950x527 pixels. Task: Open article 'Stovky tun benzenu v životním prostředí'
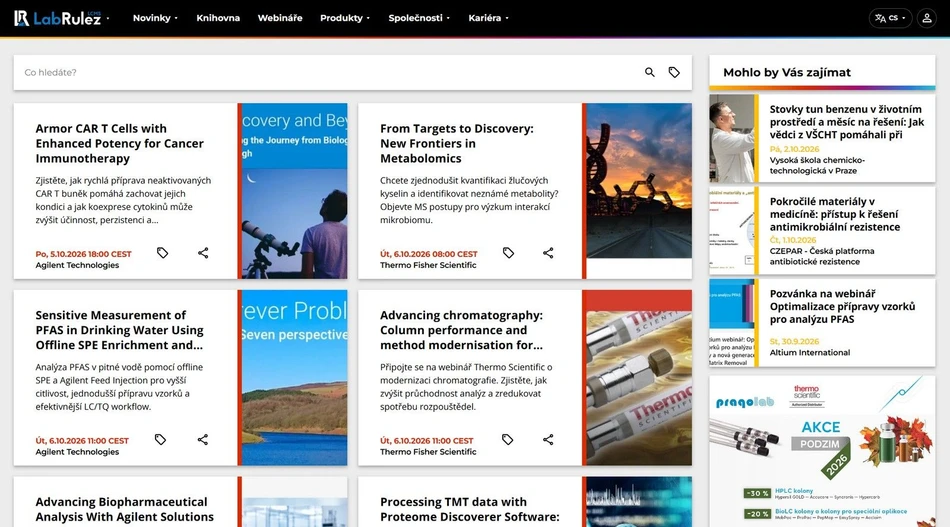click(846, 122)
